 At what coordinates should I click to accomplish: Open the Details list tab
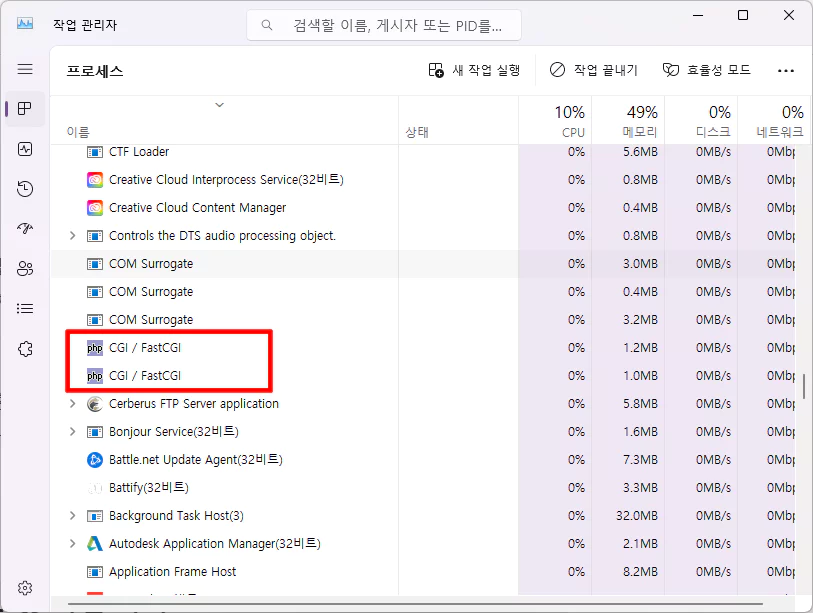[x=25, y=309]
